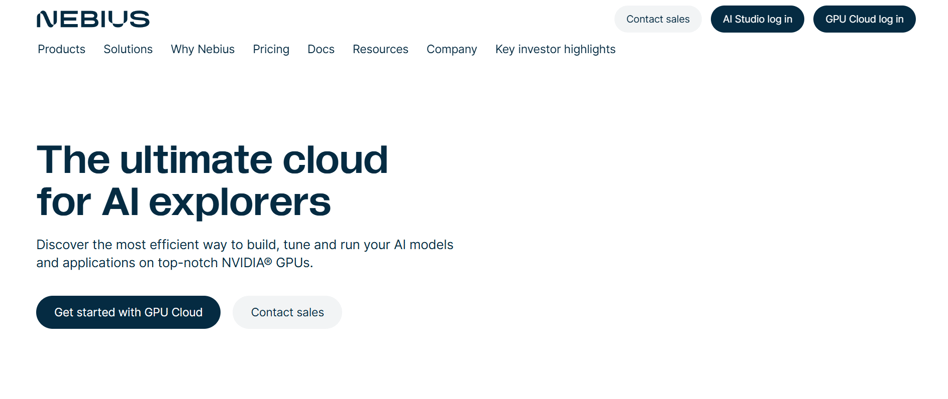The image size is (948, 399).
Task: Expand the Company navigation menu
Action: point(452,50)
